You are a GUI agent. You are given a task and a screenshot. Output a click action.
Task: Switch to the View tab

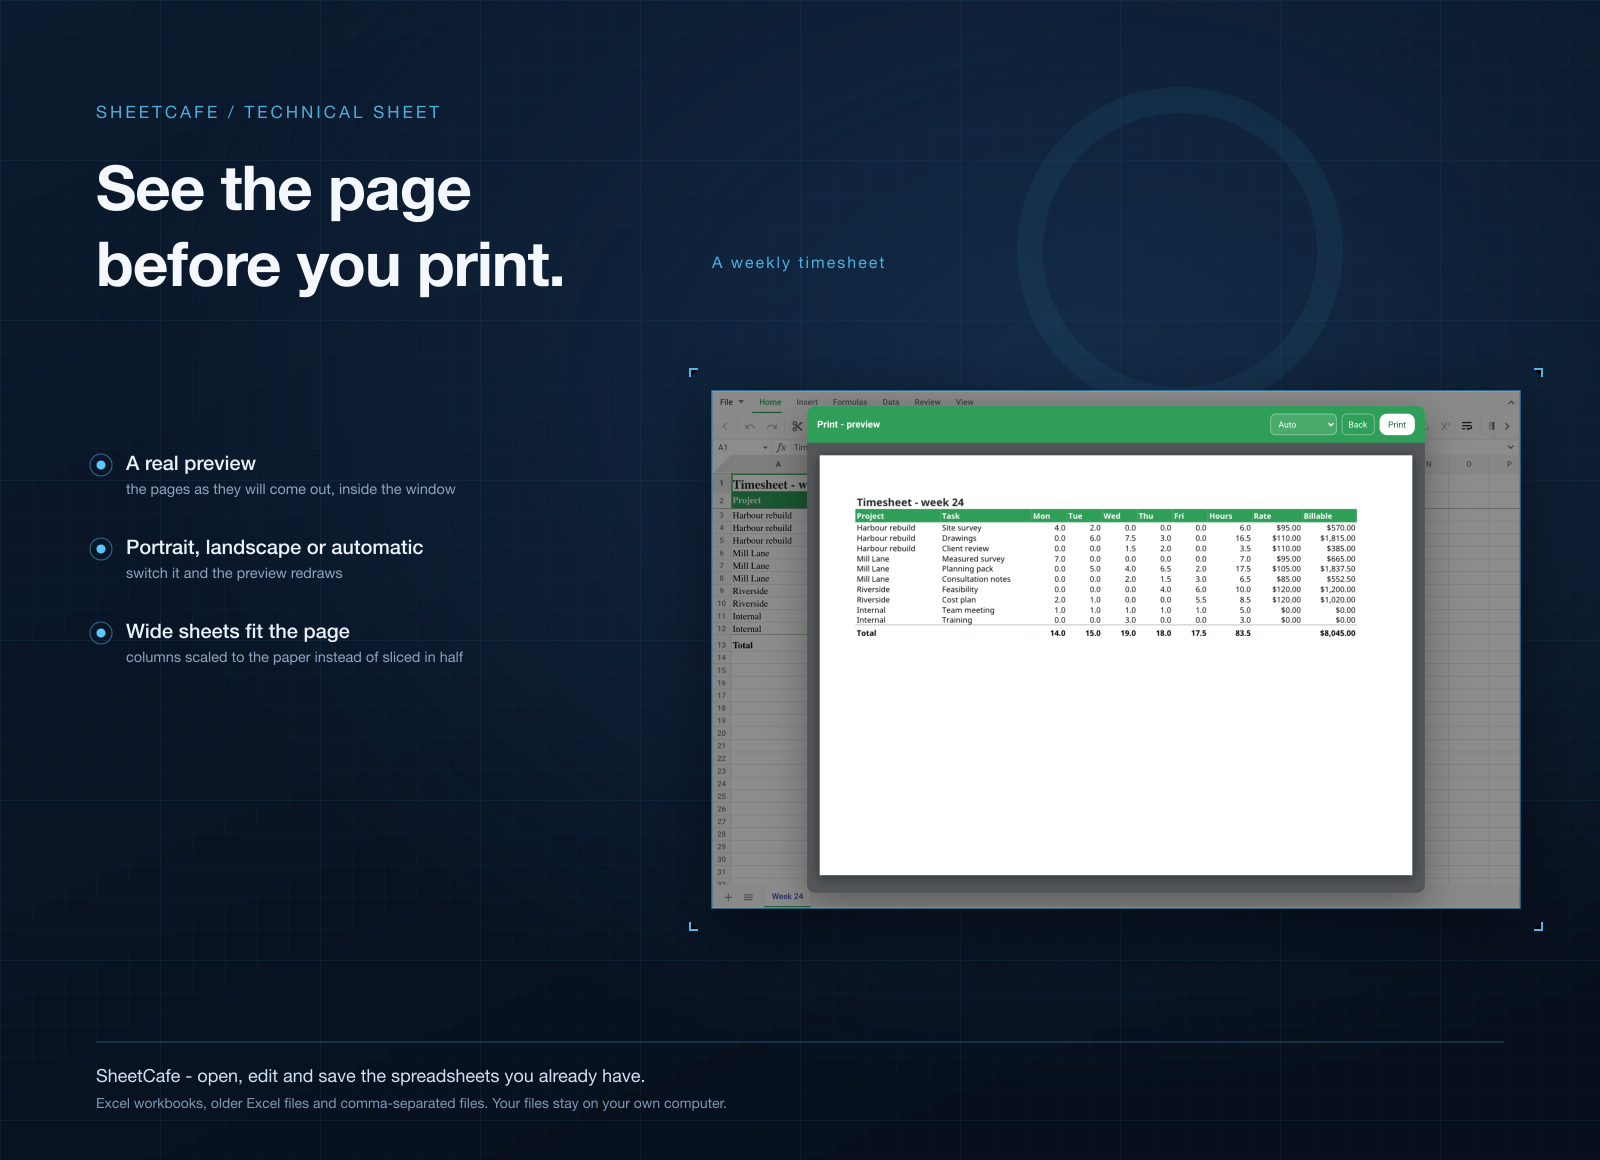coord(964,402)
